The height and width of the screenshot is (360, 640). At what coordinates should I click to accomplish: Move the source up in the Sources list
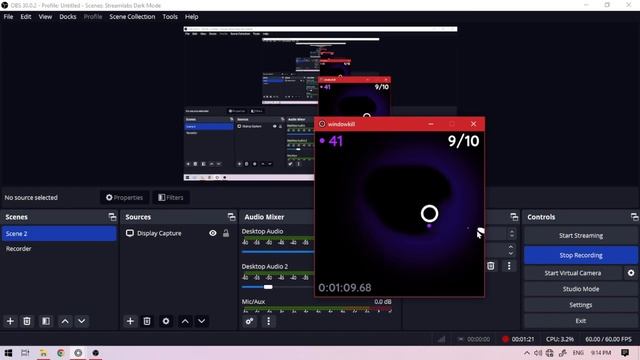point(185,321)
